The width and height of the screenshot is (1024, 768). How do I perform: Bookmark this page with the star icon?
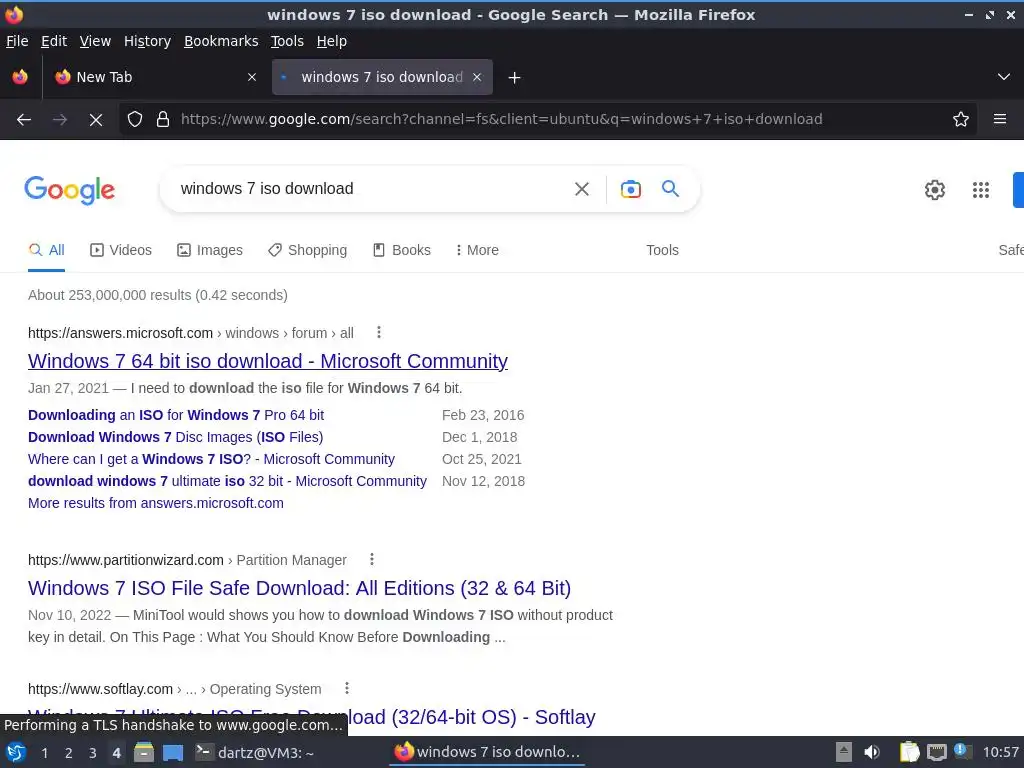961,120
